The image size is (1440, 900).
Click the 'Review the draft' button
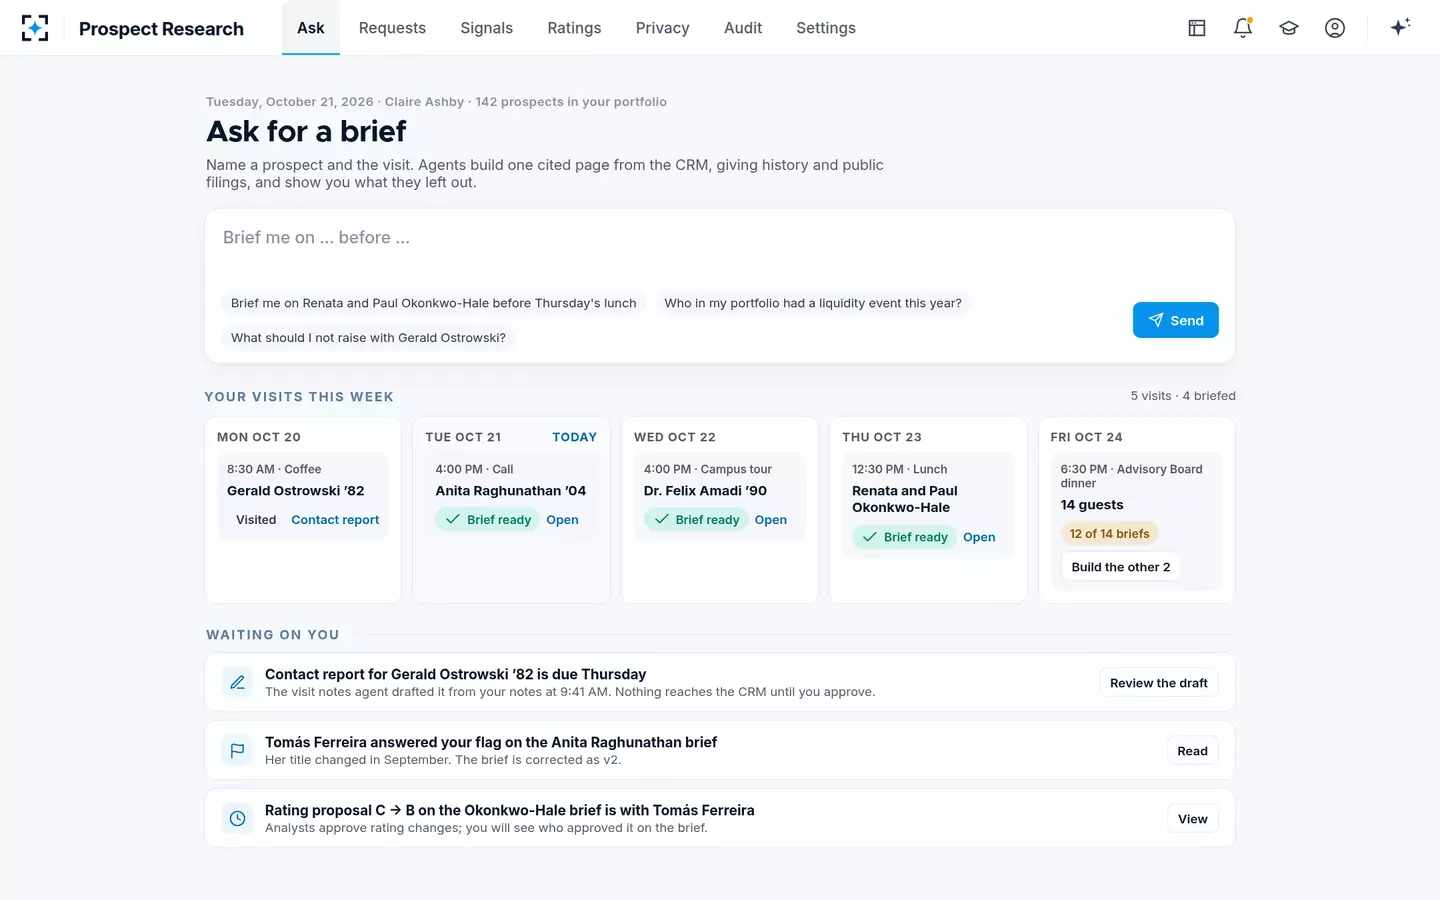coord(1158,683)
